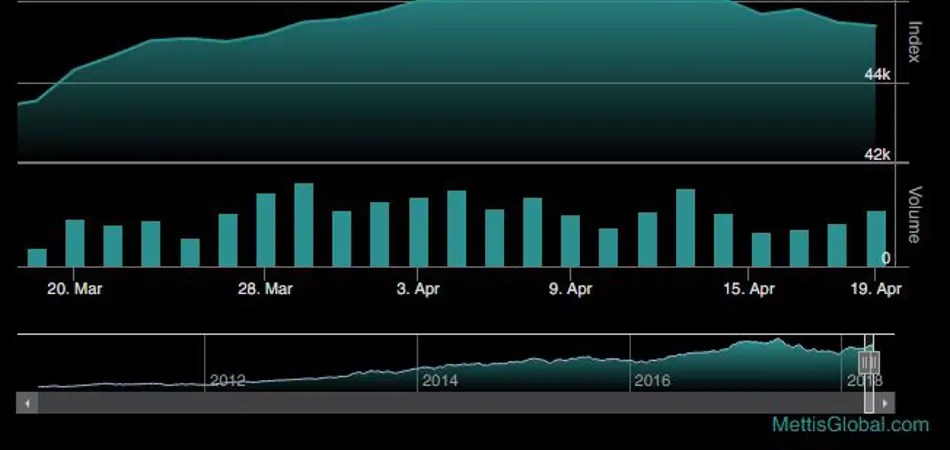The width and height of the screenshot is (950, 450).
Task: Open the MettisGlobal.com link
Action: click(x=850, y=424)
